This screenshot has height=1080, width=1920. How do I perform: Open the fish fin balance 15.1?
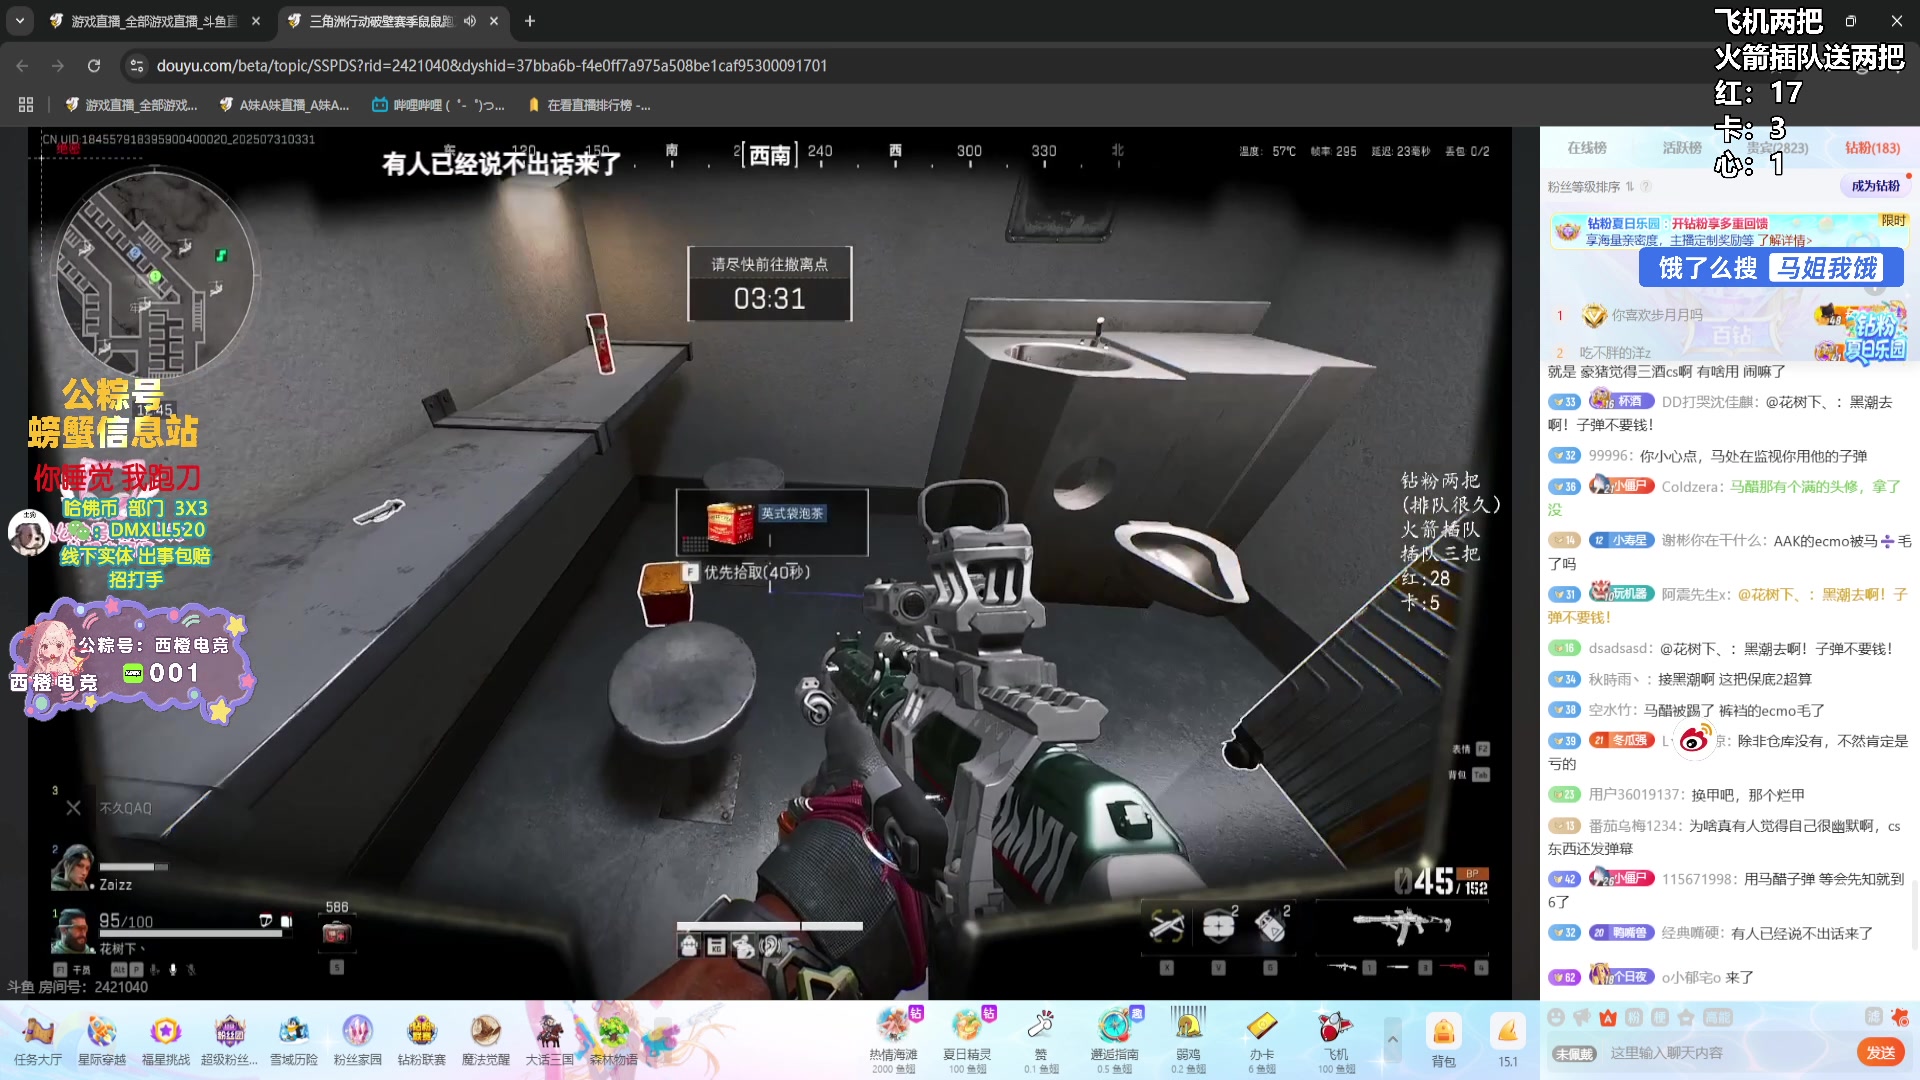click(x=1508, y=1040)
